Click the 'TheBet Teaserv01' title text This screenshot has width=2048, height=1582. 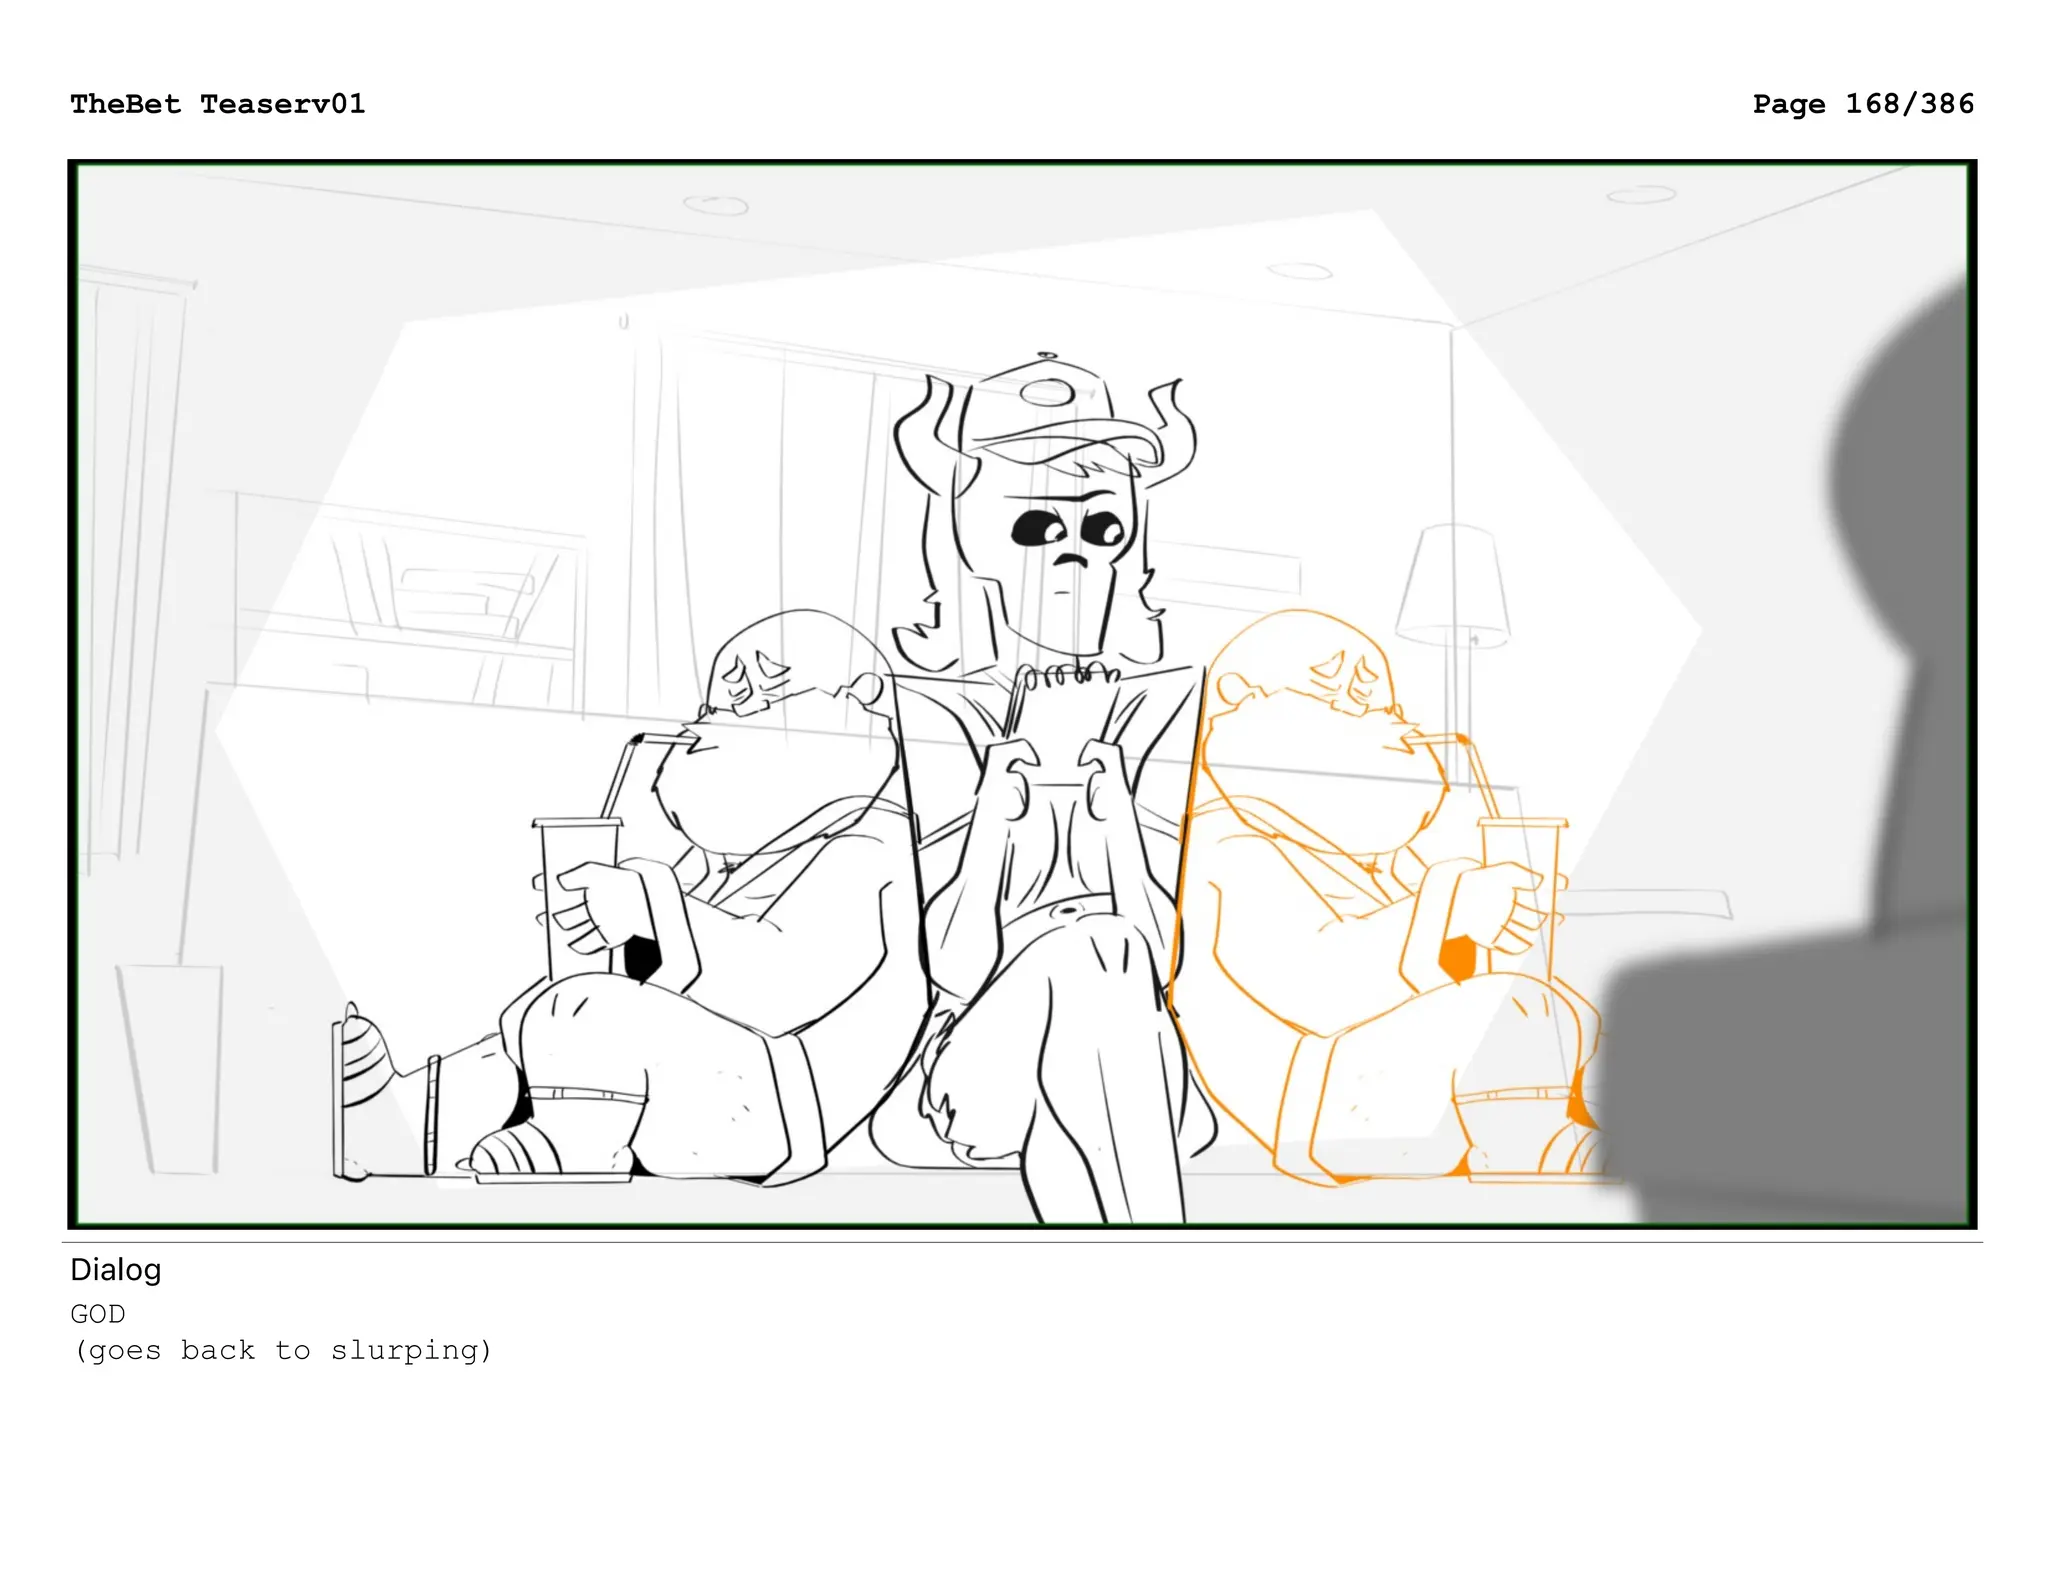pos(218,104)
